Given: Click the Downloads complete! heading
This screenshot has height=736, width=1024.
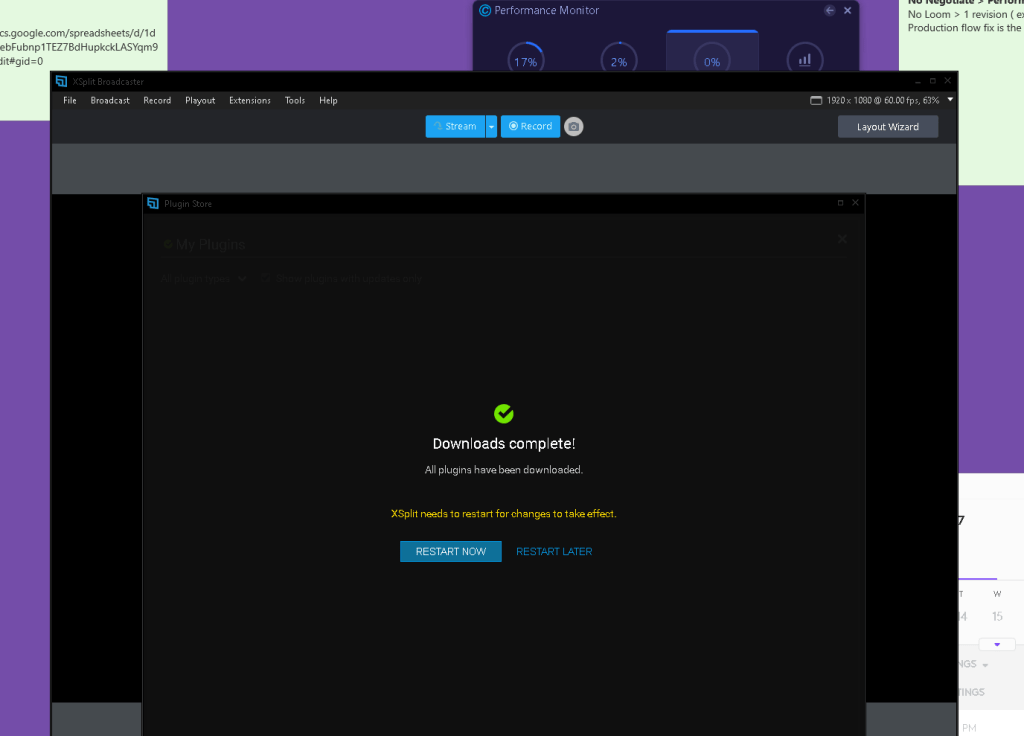Looking at the screenshot, I should click(504, 444).
